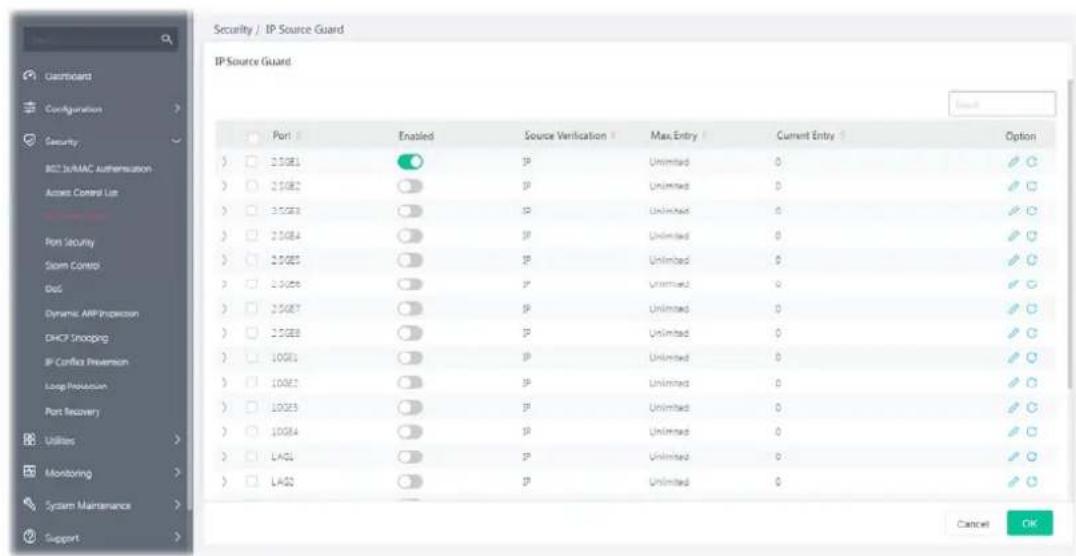Open the DoS settings page
This screenshot has width=1076, height=556.
52,289
